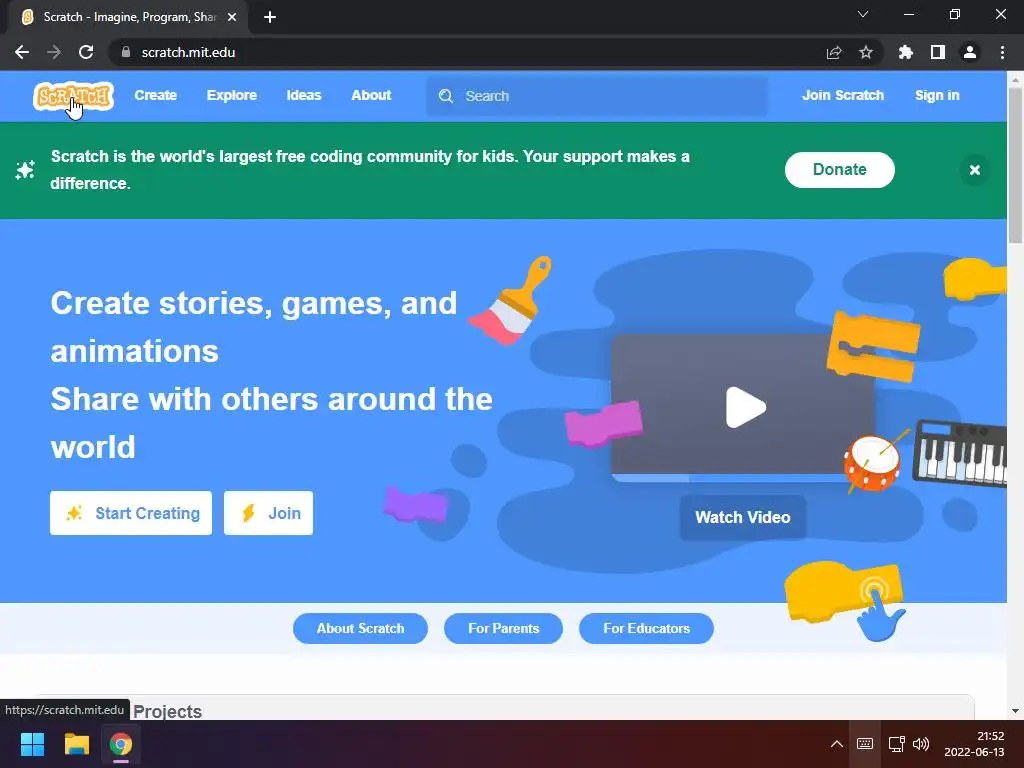Click the address bar URL scratch.mit.edu
This screenshot has width=1024, height=768.
(x=188, y=52)
